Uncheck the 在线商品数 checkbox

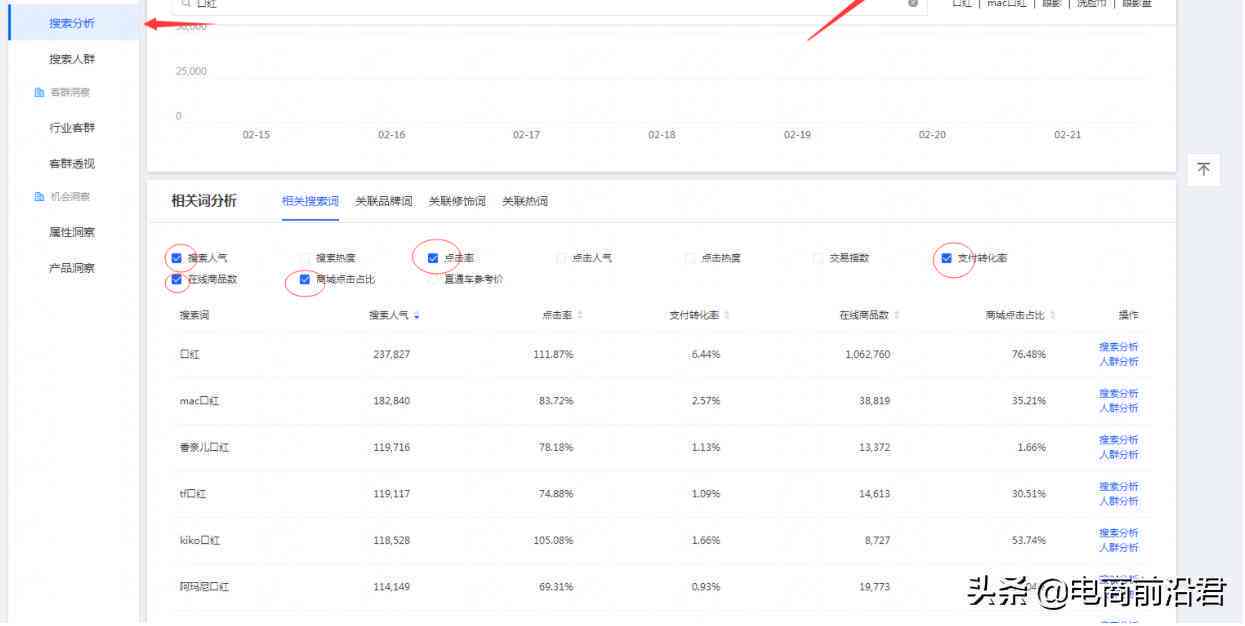point(177,280)
